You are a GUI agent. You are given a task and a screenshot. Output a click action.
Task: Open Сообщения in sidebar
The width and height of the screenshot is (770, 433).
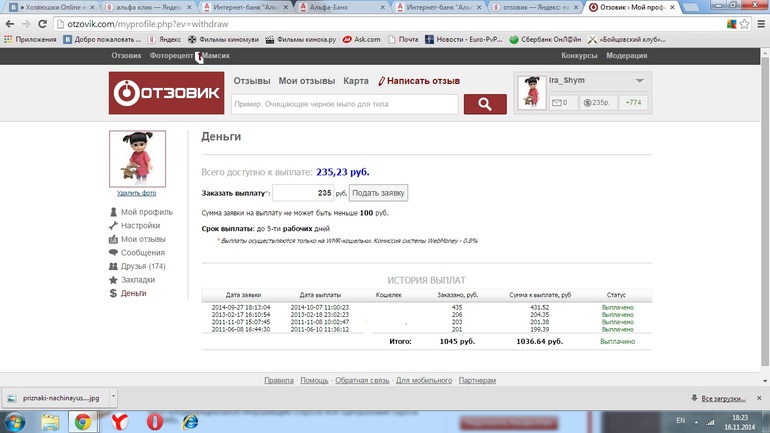(x=143, y=252)
